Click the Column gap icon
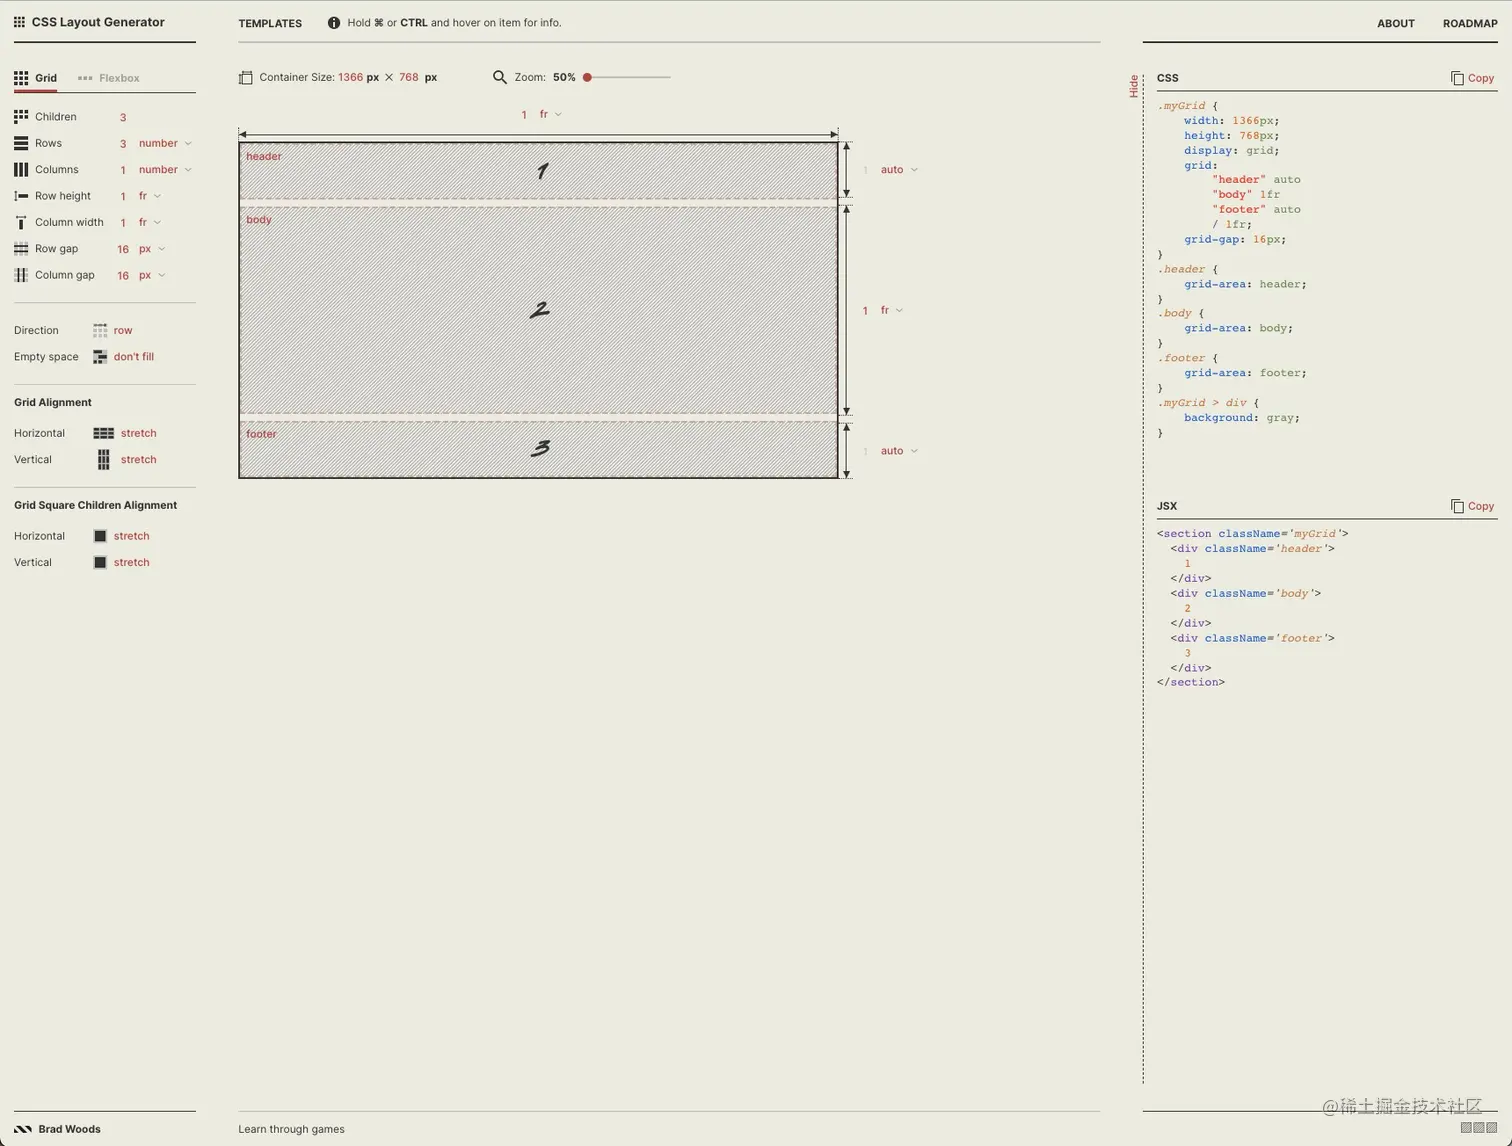The width and height of the screenshot is (1512, 1146). pos(21,275)
